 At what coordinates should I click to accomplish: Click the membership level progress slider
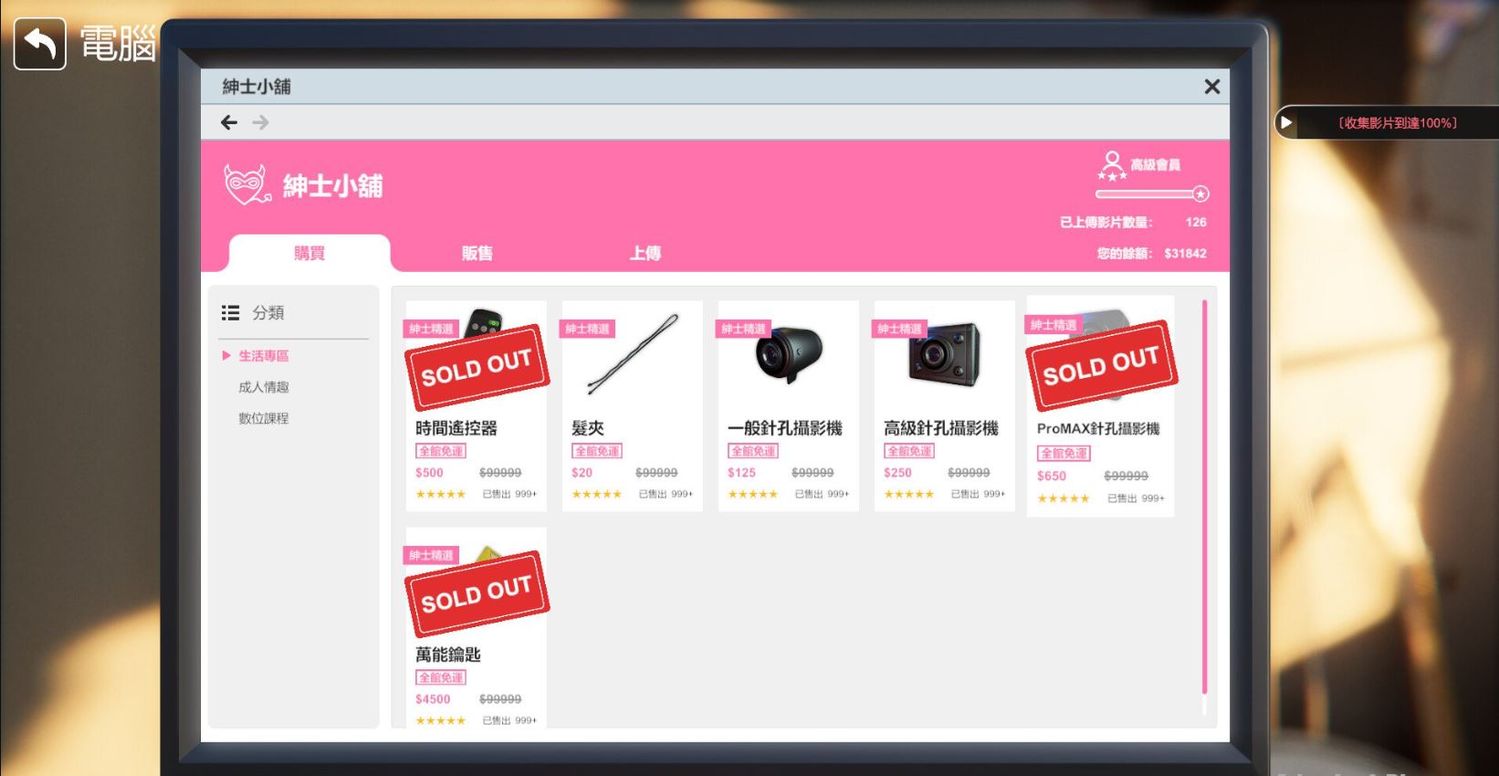[1152, 194]
